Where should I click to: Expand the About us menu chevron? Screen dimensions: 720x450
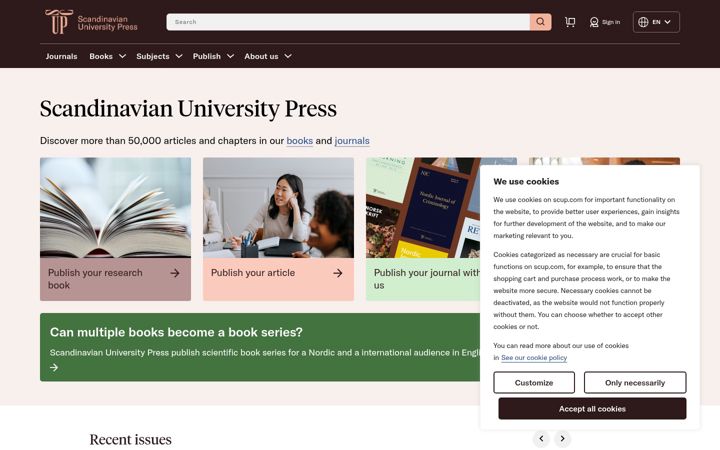(288, 56)
